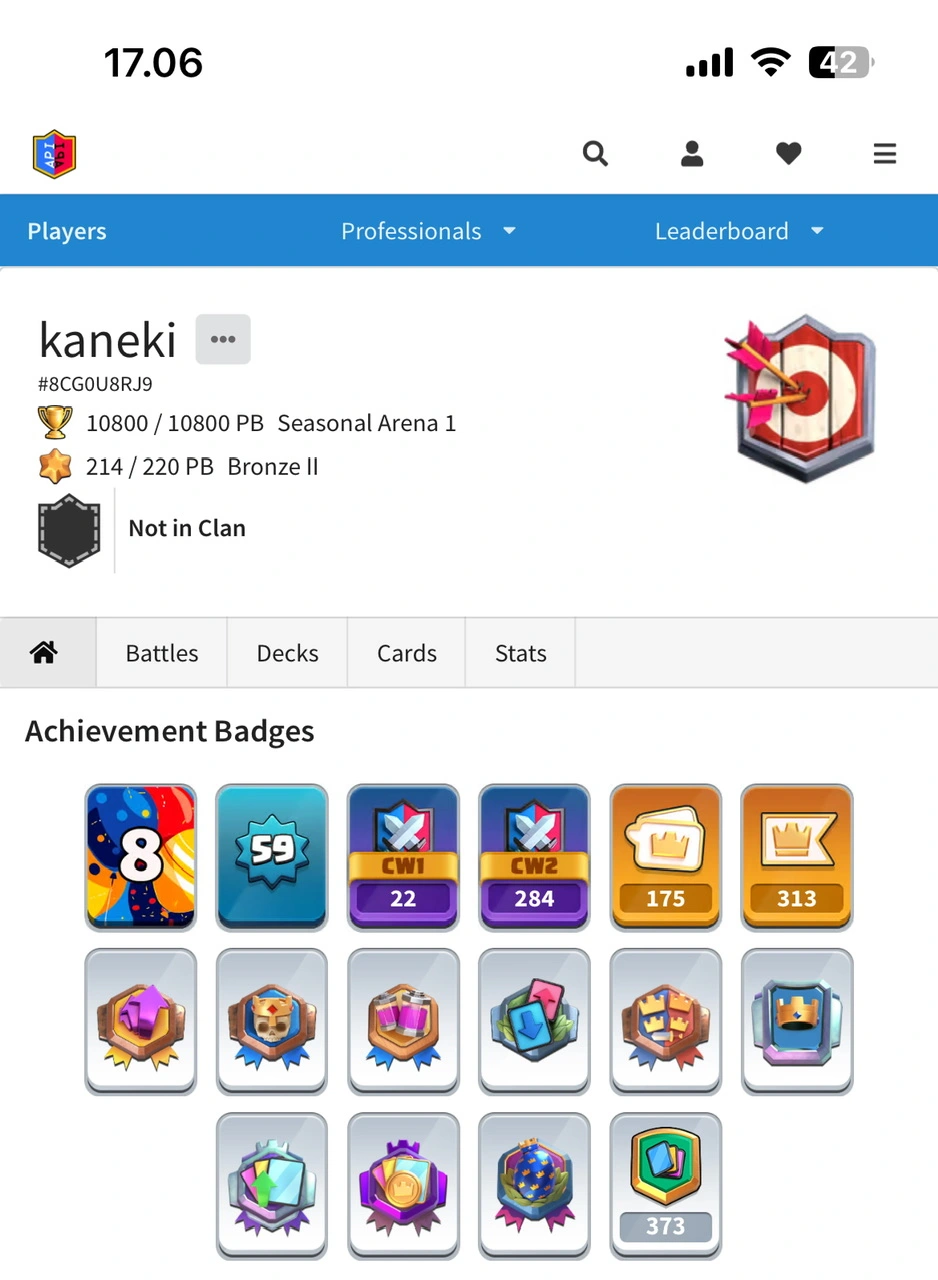Open the Stats tab
938x1280 pixels.
(521, 653)
